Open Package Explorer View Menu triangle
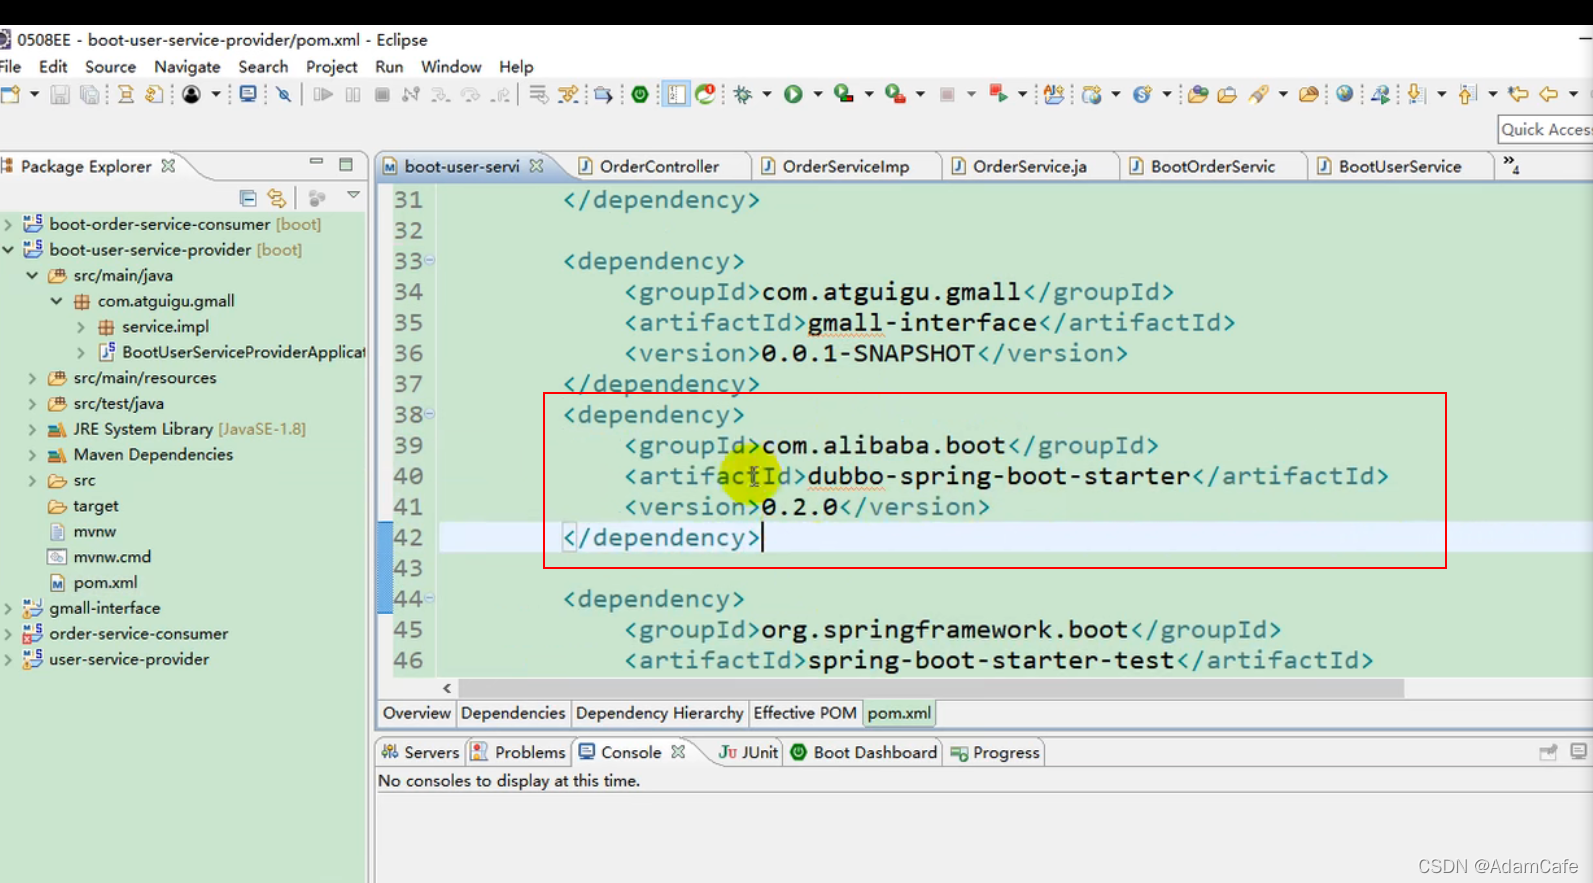This screenshot has height=883, width=1593. click(353, 196)
